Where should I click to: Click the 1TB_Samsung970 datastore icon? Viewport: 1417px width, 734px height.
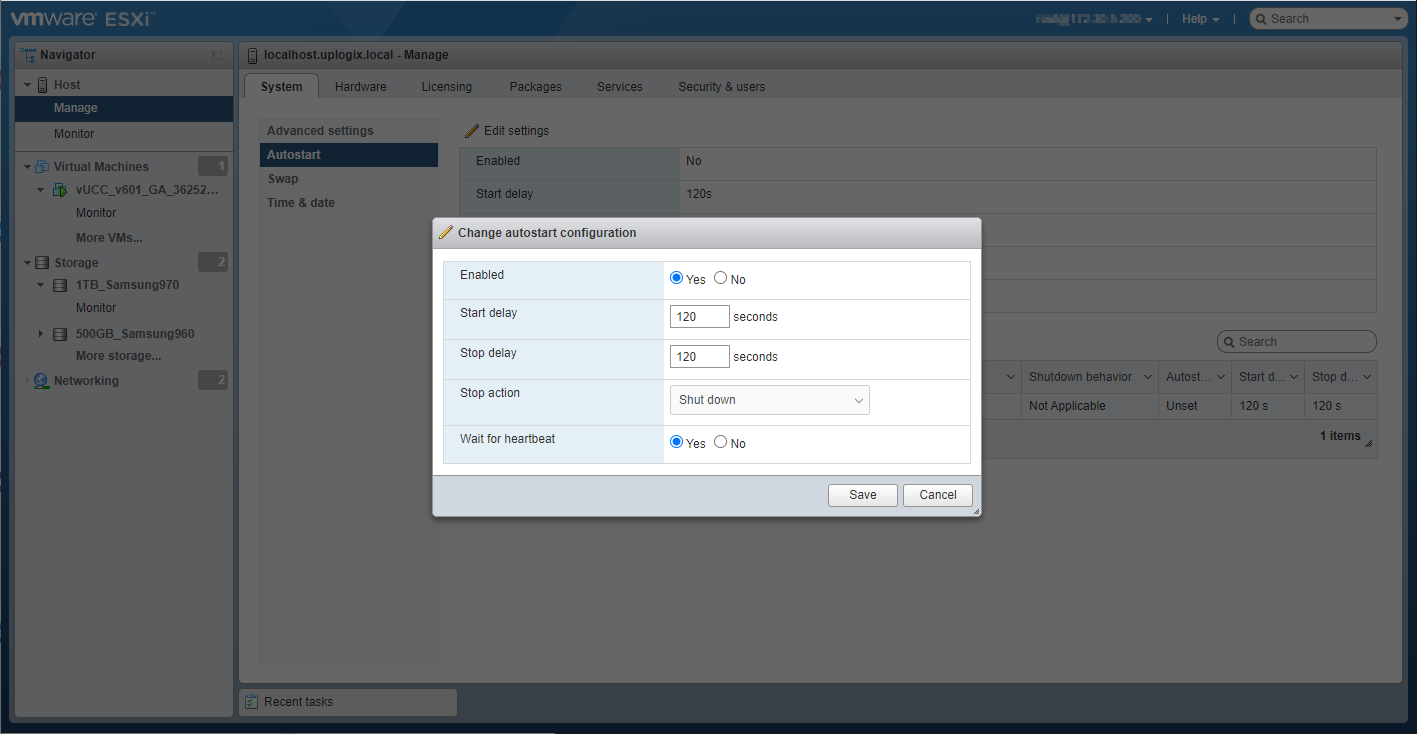[x=60, y=285]
